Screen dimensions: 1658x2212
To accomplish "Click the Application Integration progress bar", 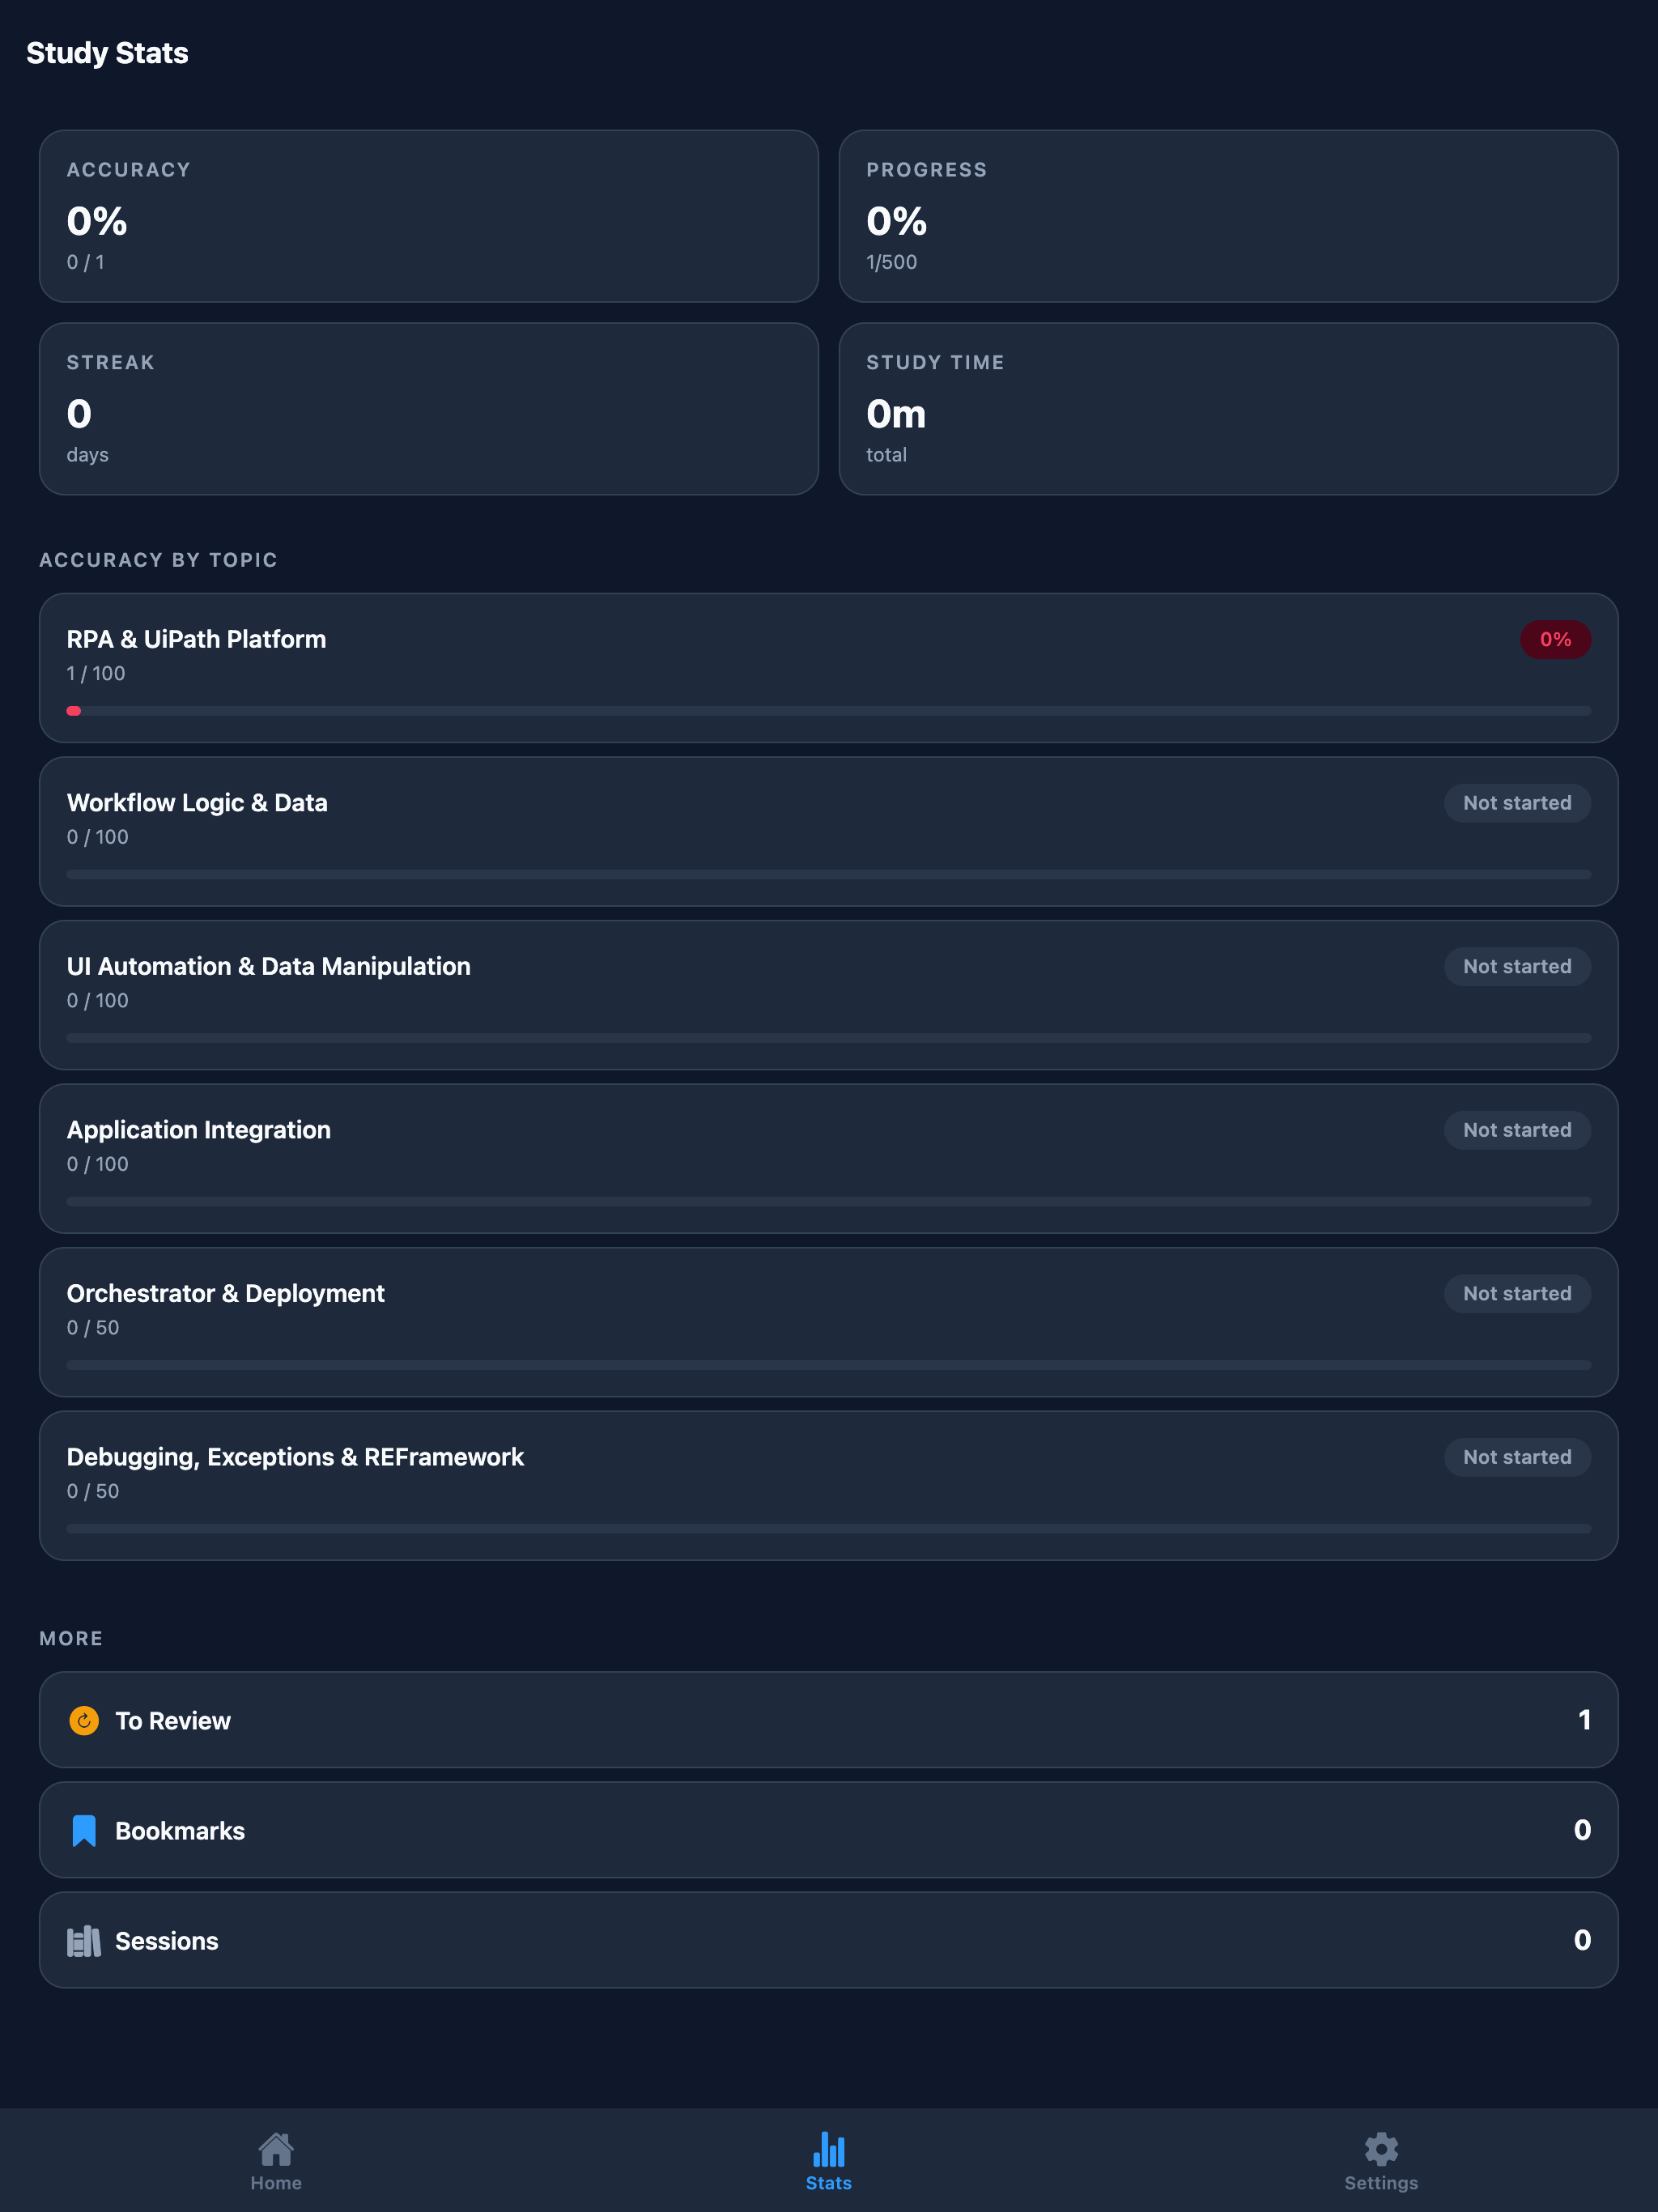I will click(829, 1201).
